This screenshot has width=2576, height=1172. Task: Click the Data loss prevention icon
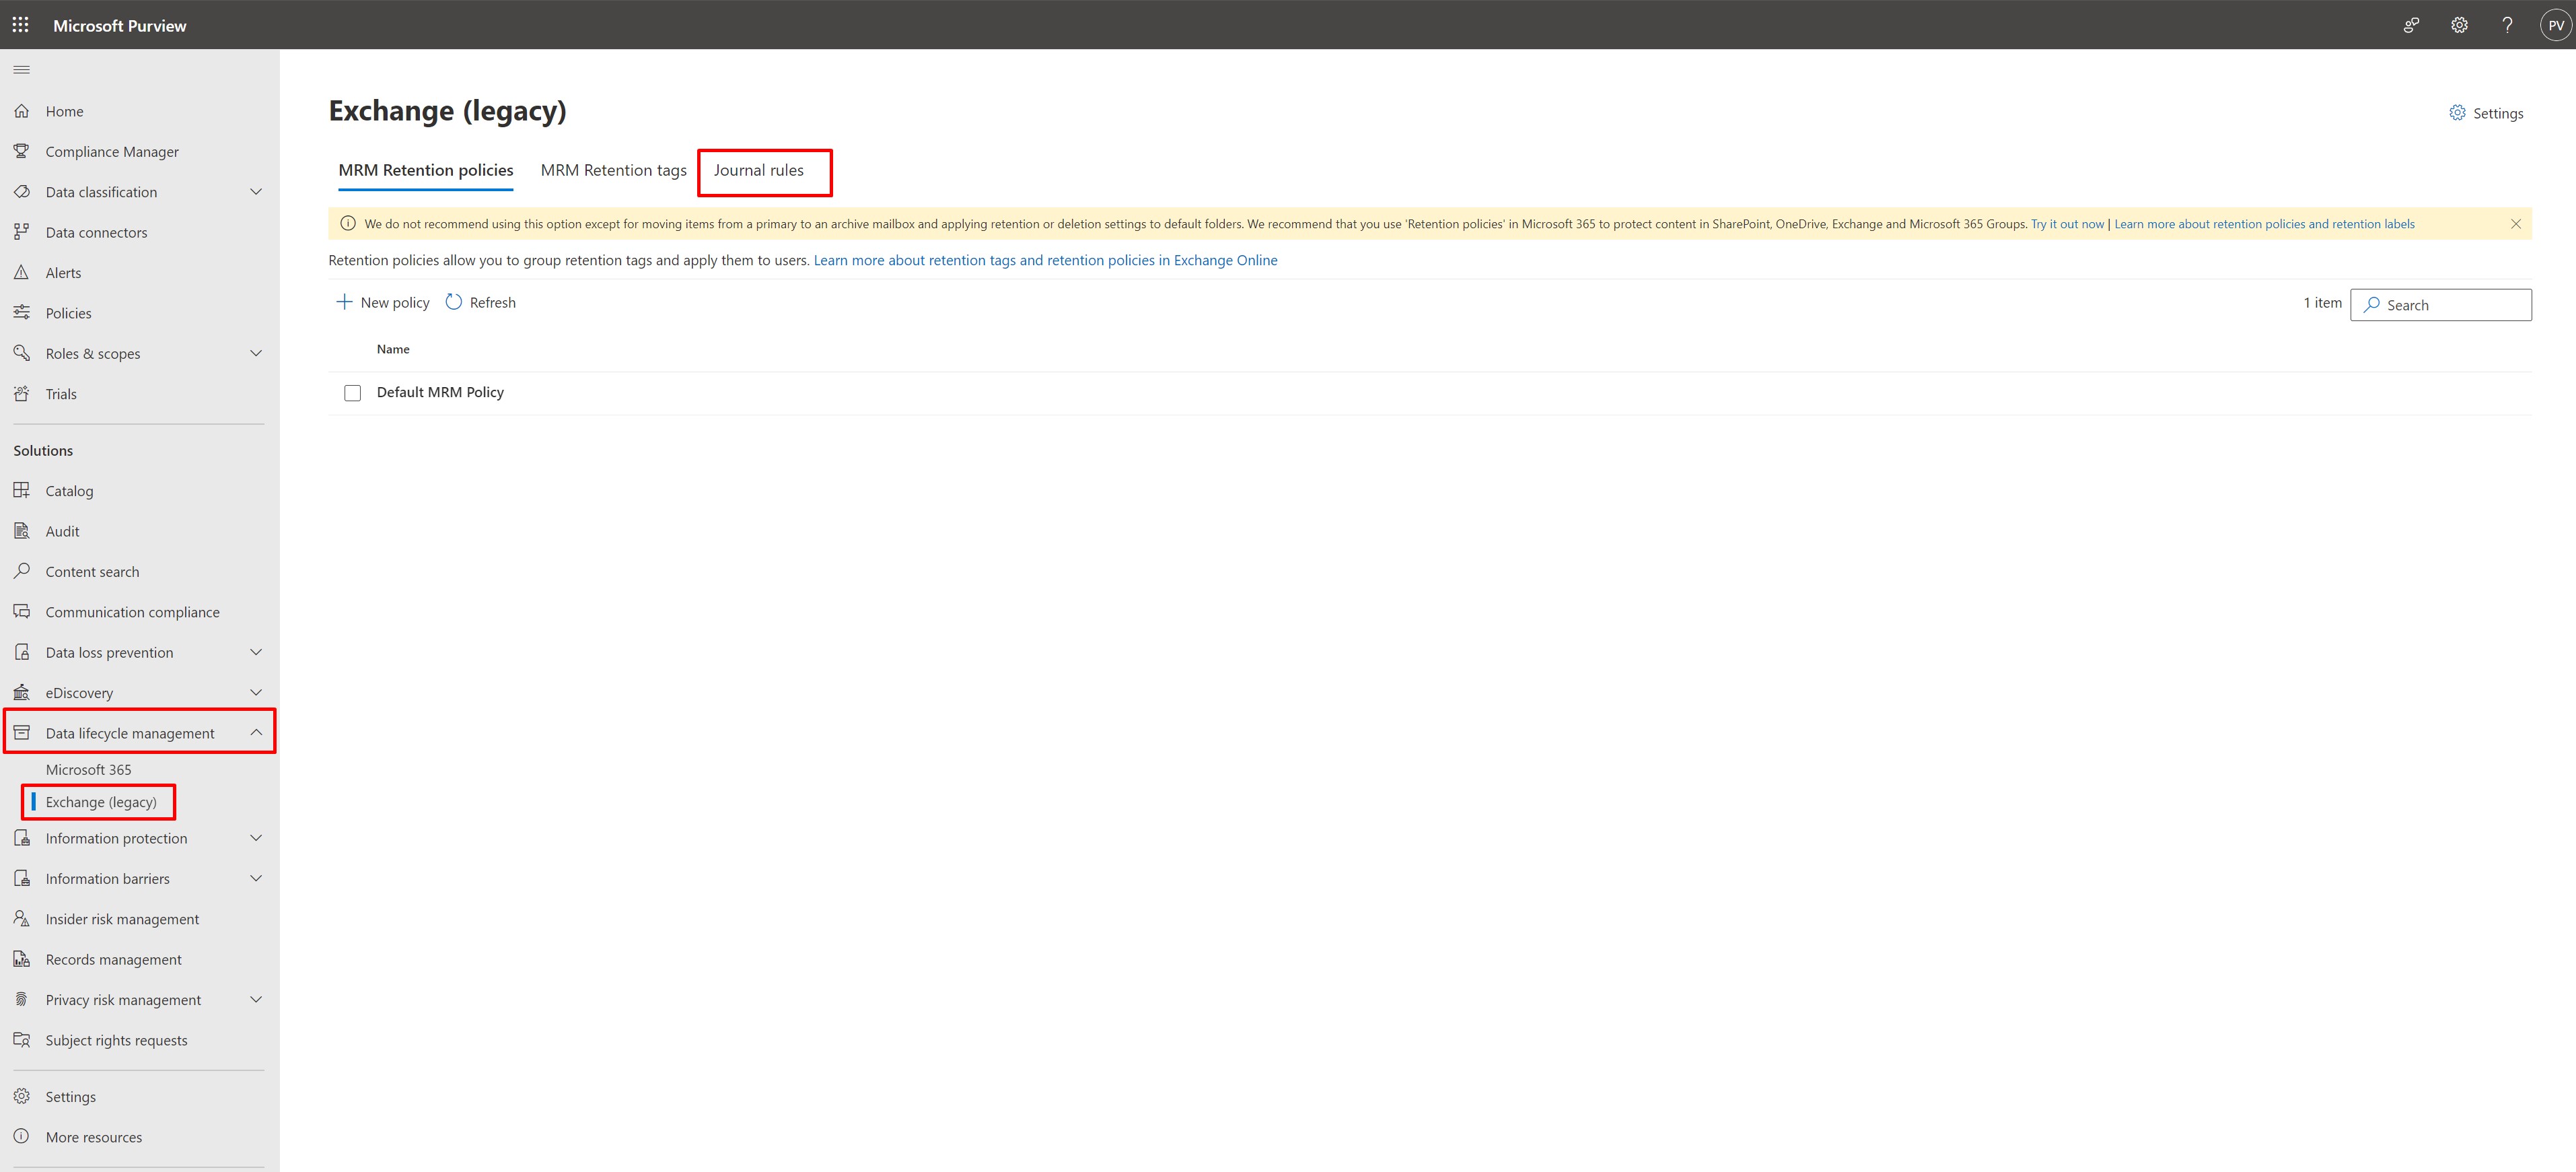coord(22,652)
